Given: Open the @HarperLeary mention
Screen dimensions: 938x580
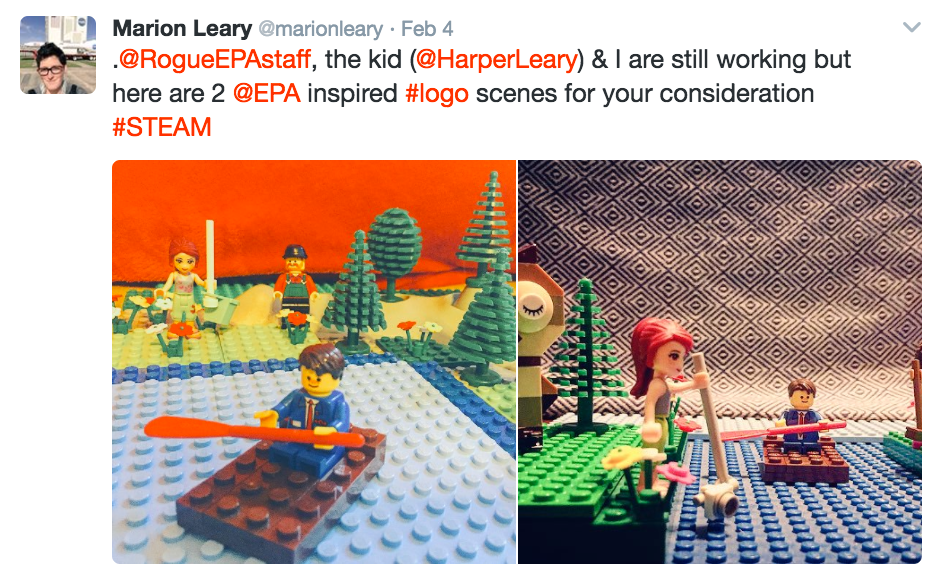Looking at the screenshot, I should [497, 59].
